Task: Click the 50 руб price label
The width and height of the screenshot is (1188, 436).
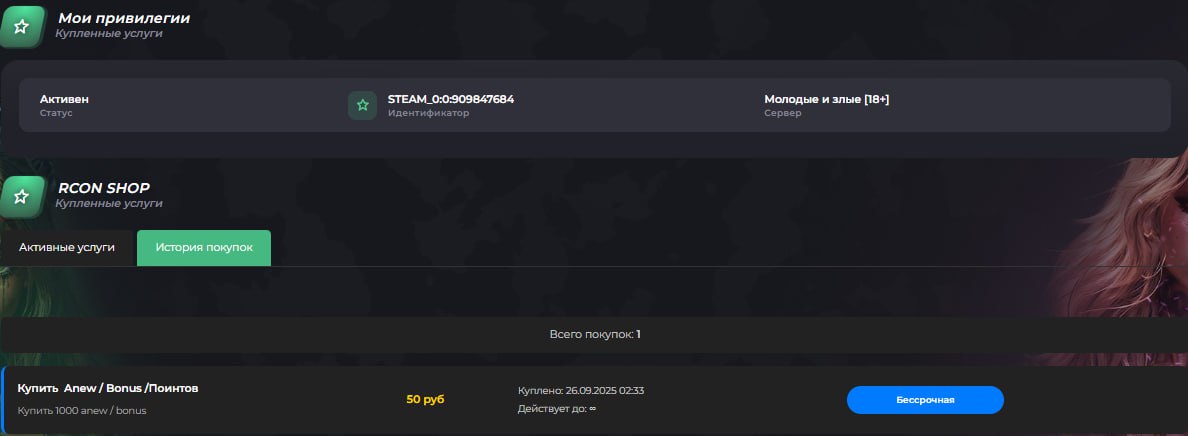Action: click(425, 400)
